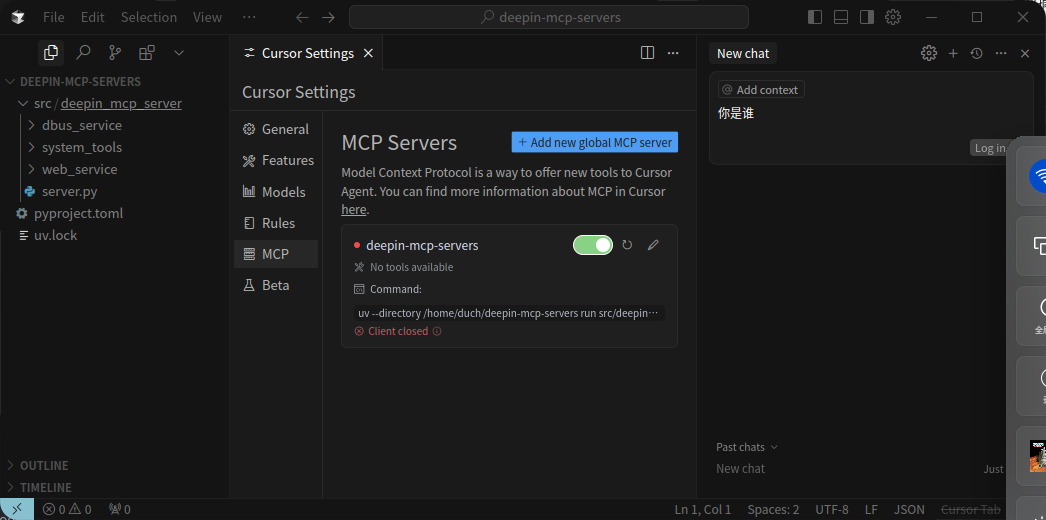Expand the additional views chevron in activity bar
This screenshot has width=1046, height=520.
(x=178, y=53)
